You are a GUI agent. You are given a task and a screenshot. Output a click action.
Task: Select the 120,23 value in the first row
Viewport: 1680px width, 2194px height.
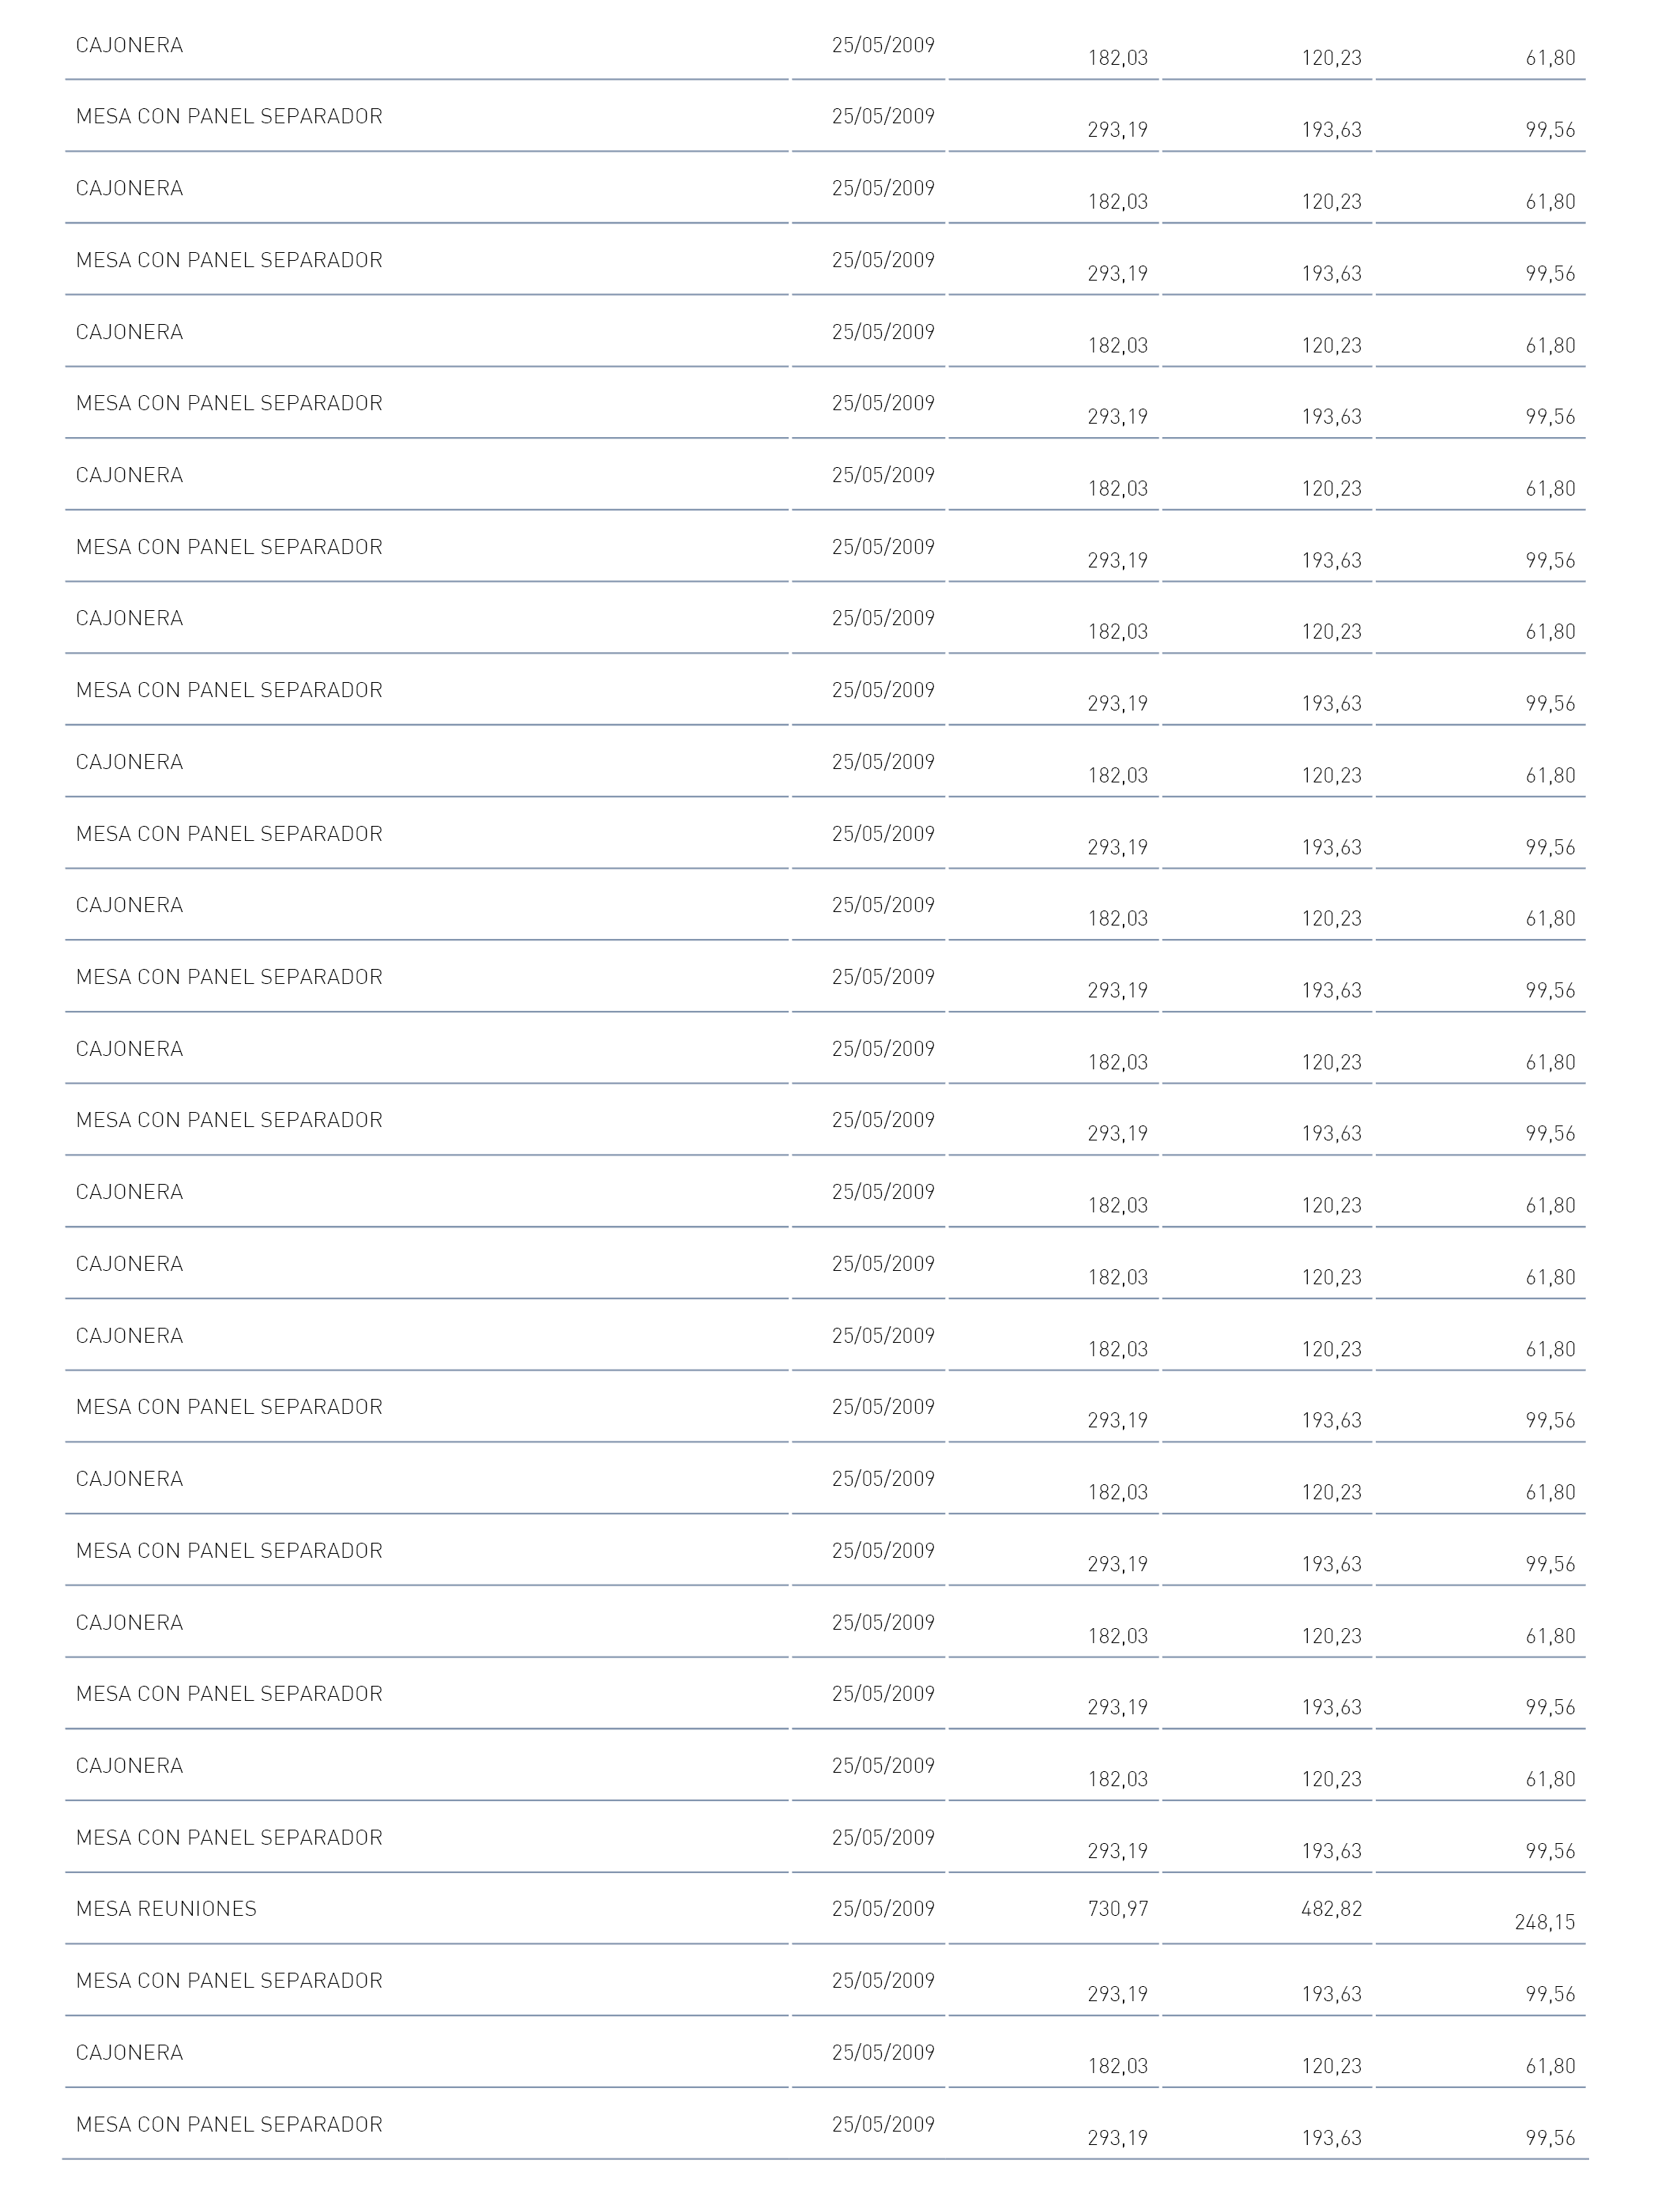pyautogui.click(x=1331, y=58)
